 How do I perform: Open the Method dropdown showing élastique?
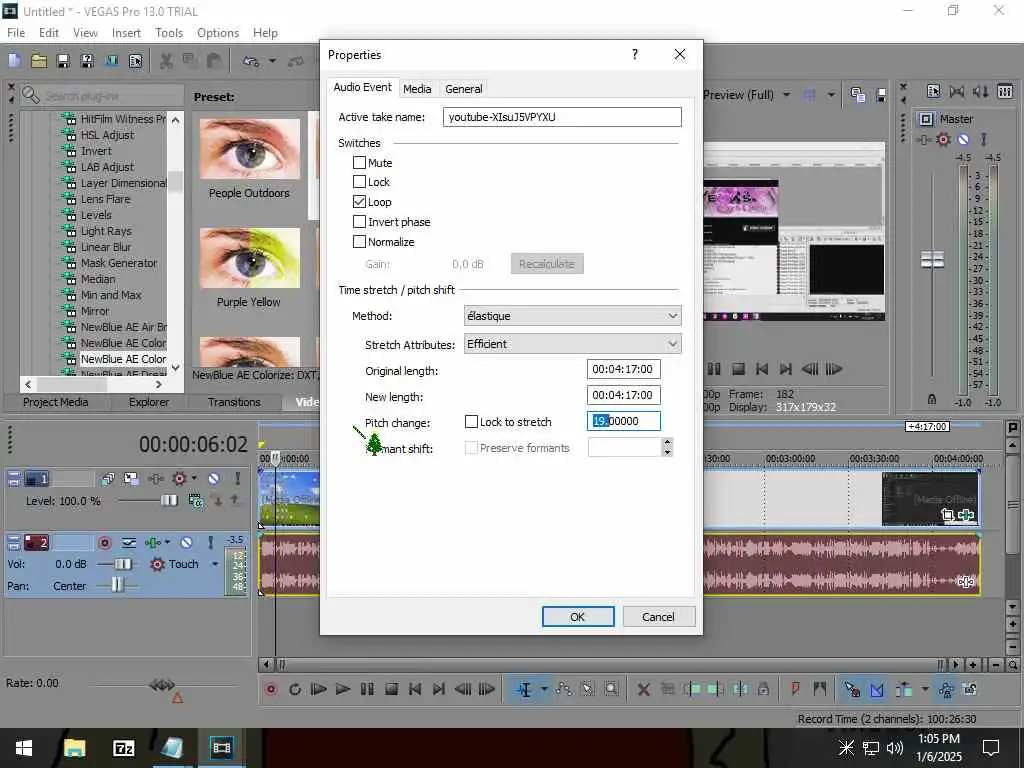(x=573, y=316)
